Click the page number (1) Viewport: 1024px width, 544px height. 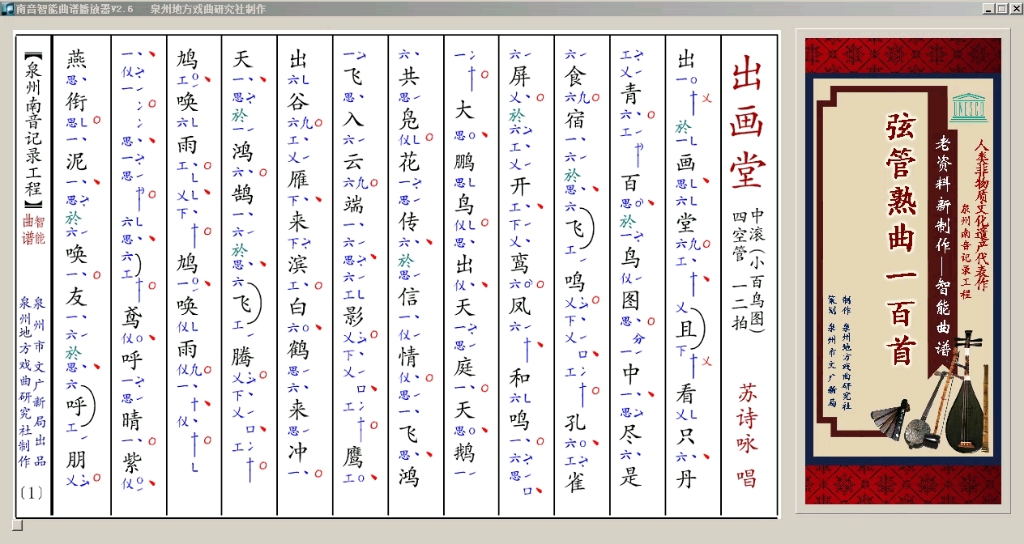pos(31,492)
